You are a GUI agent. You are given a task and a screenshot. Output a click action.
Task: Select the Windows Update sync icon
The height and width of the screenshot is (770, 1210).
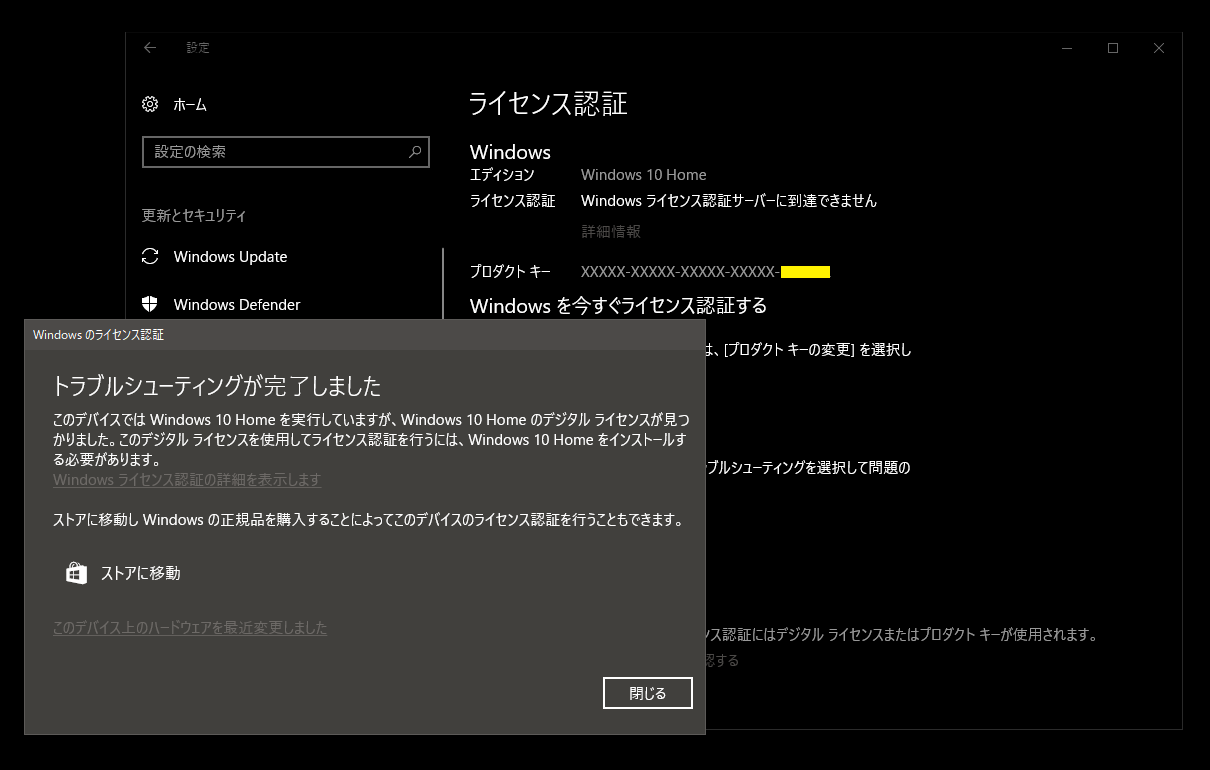[150, 257]
